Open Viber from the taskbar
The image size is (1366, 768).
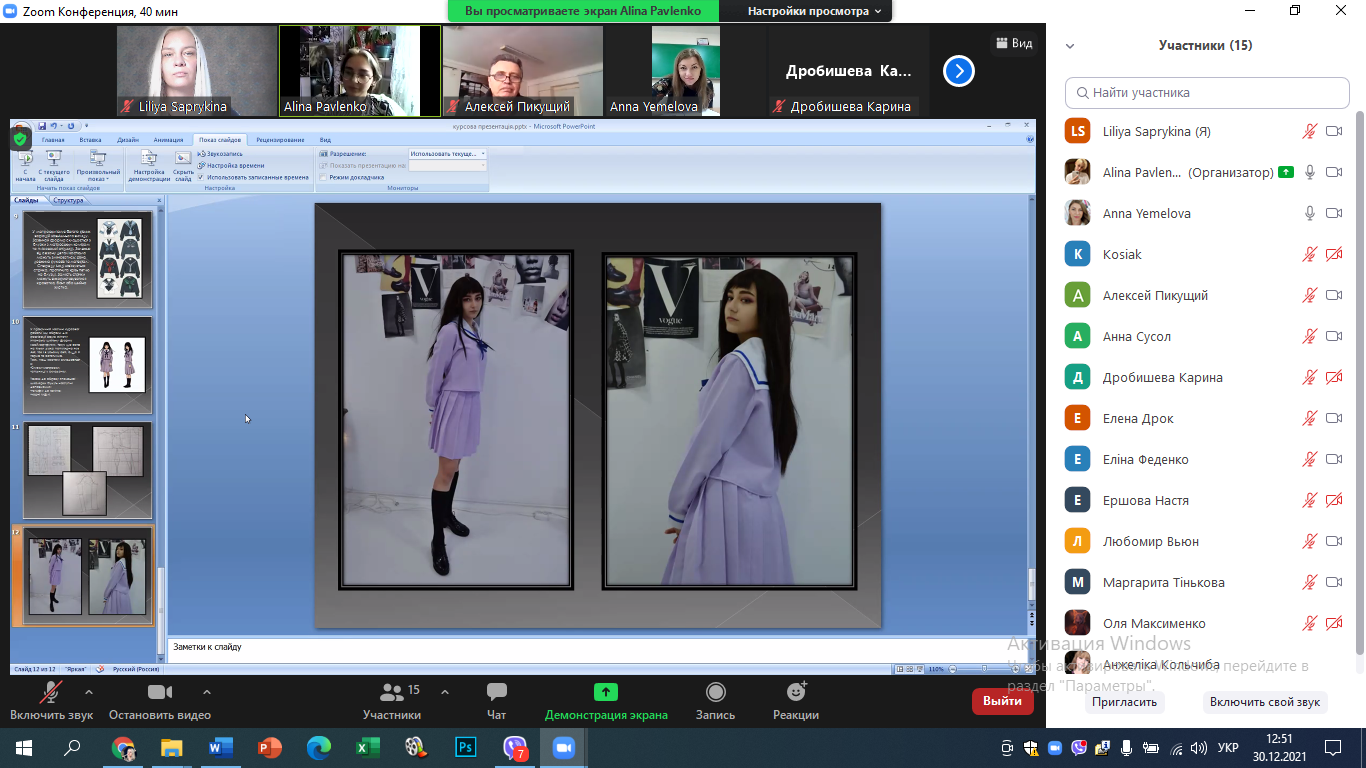coord(514,747)
